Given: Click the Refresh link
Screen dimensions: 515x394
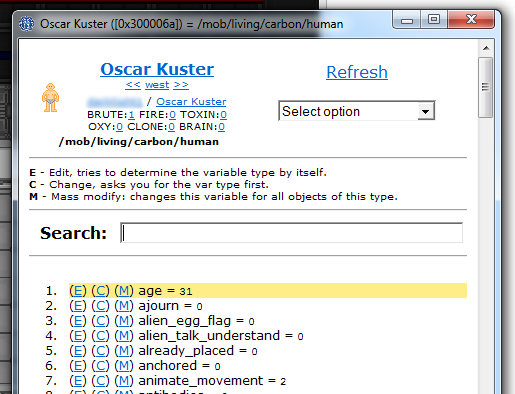Looking at the screenshot, I should pos(357,72).
